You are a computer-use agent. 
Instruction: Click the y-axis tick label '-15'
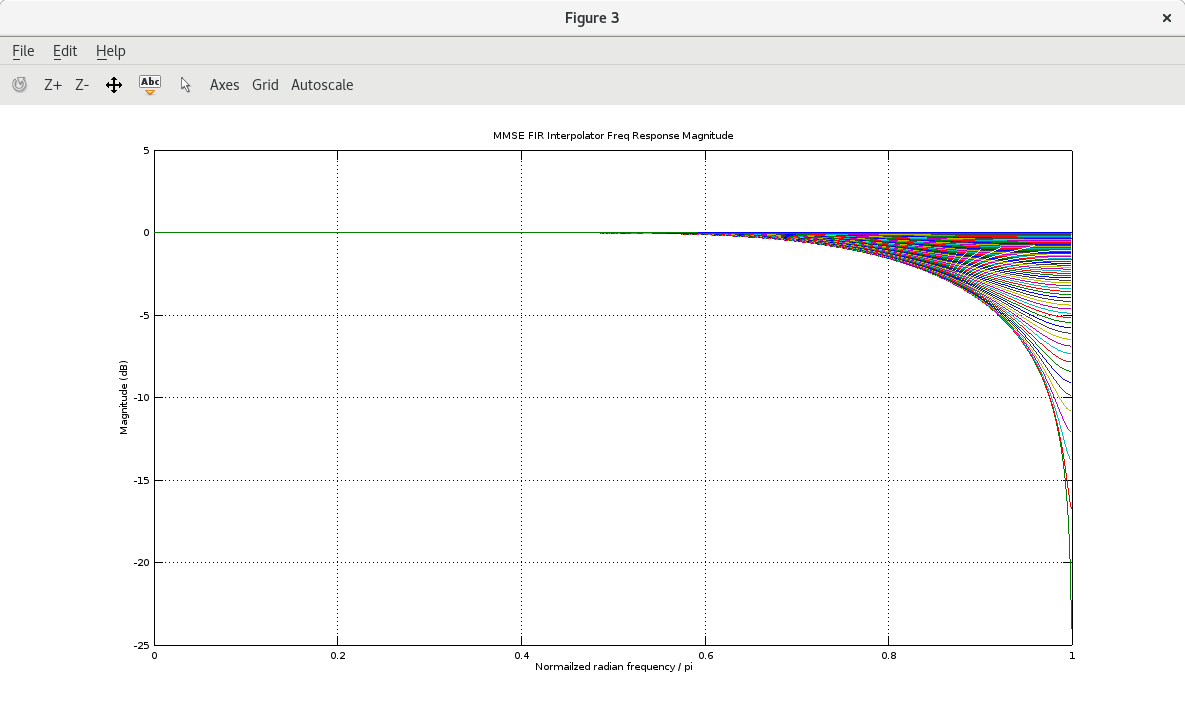coord(142,480)
